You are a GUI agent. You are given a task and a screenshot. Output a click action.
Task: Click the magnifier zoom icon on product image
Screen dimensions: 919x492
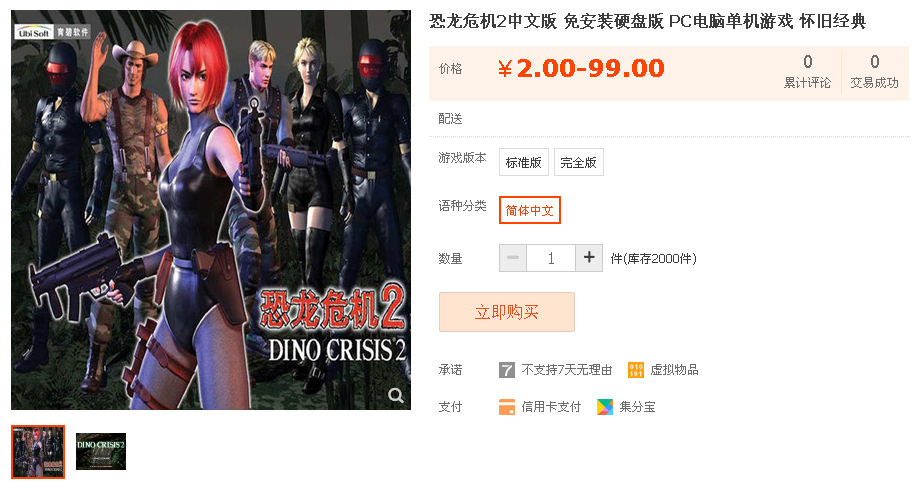click(x=396, y=396)
